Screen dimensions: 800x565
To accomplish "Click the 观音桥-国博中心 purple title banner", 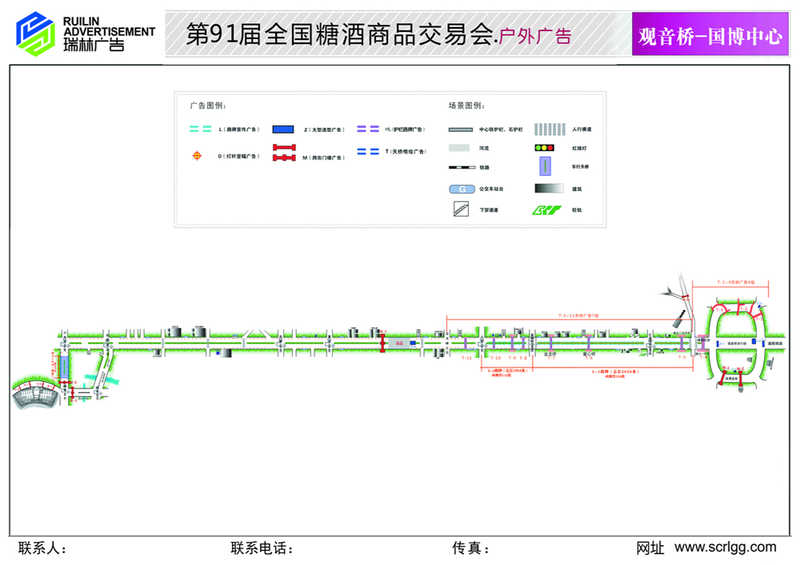I will click(709, 36).
